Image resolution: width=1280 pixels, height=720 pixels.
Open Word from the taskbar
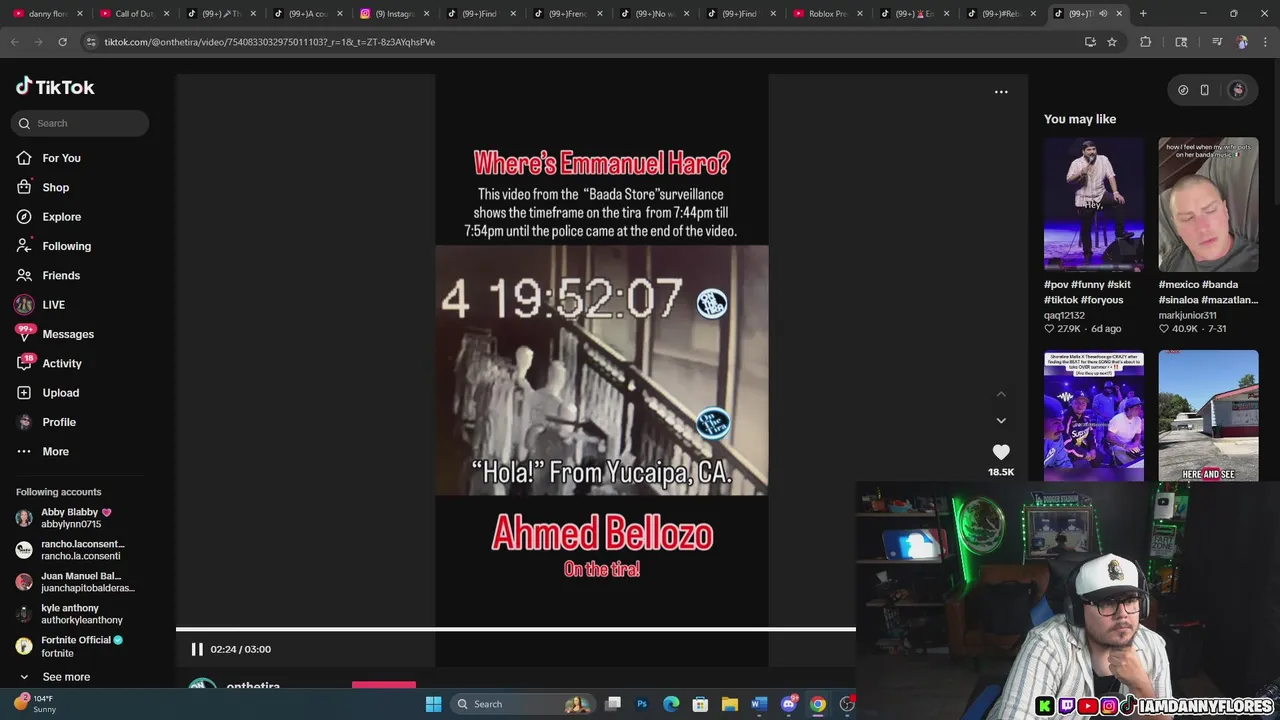[759, 704]
